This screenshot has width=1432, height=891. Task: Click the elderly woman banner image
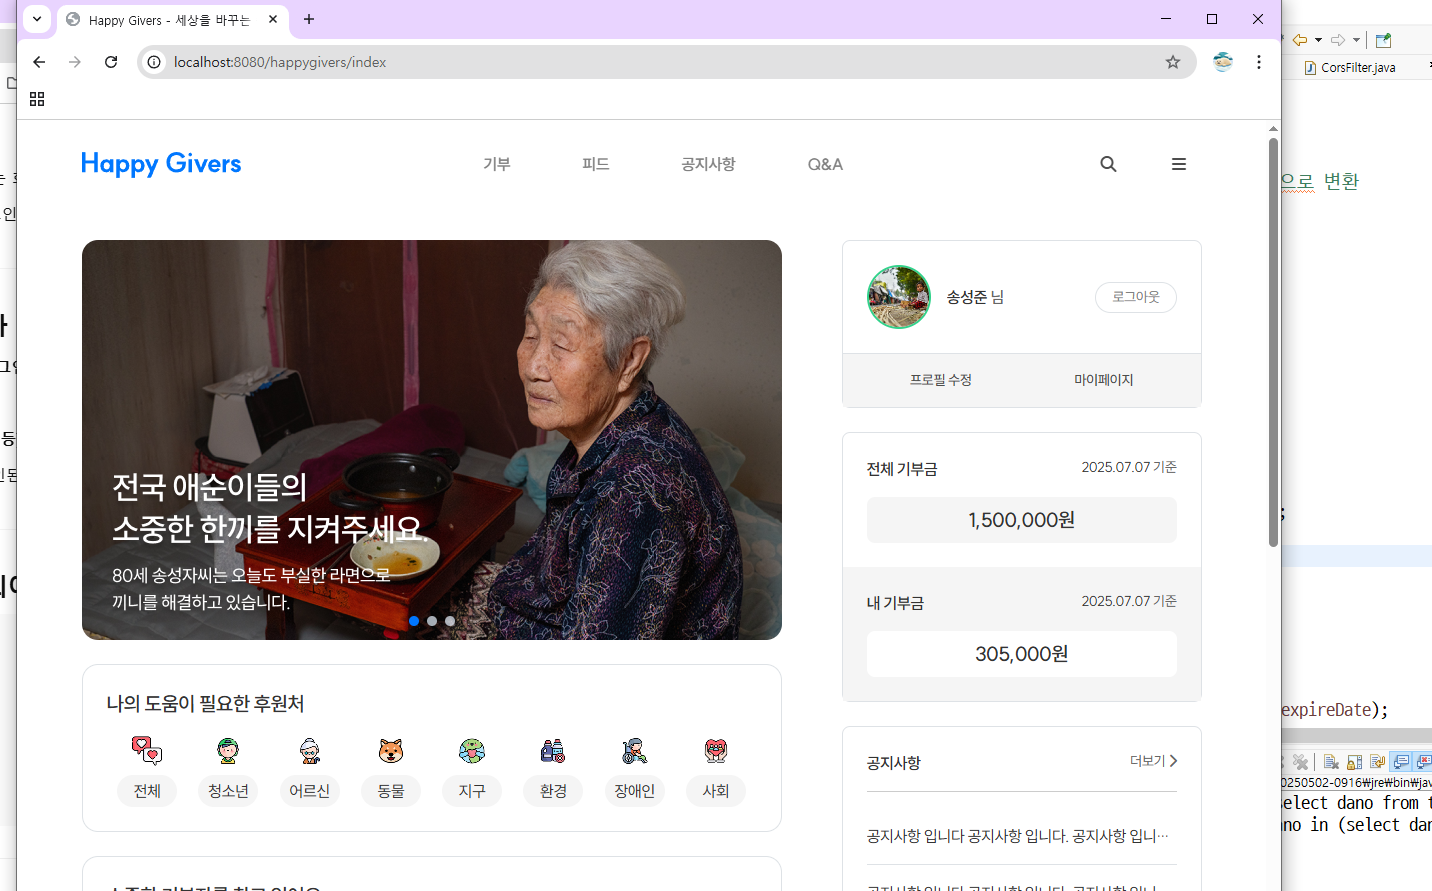point(432,440)
